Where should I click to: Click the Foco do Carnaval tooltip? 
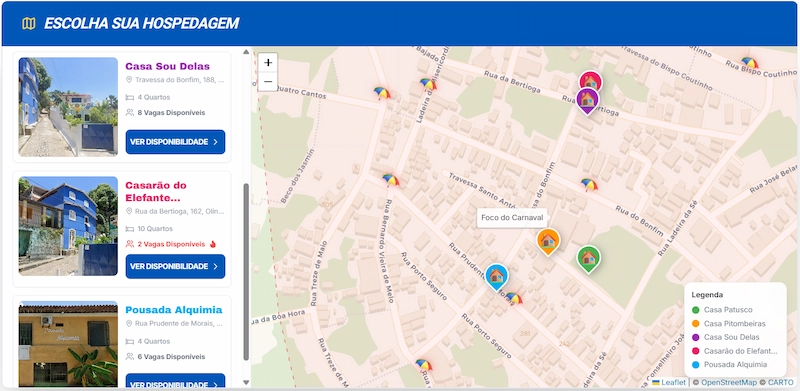point(512,218)
